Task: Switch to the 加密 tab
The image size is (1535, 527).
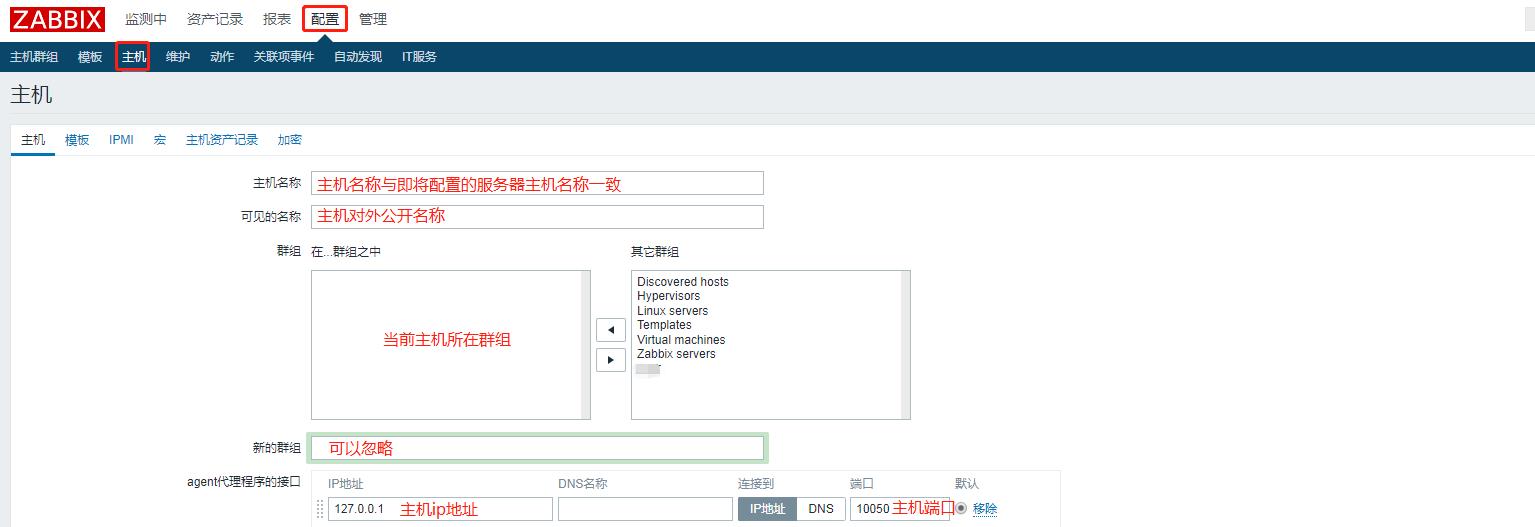Action: click(x=290, y=140)
